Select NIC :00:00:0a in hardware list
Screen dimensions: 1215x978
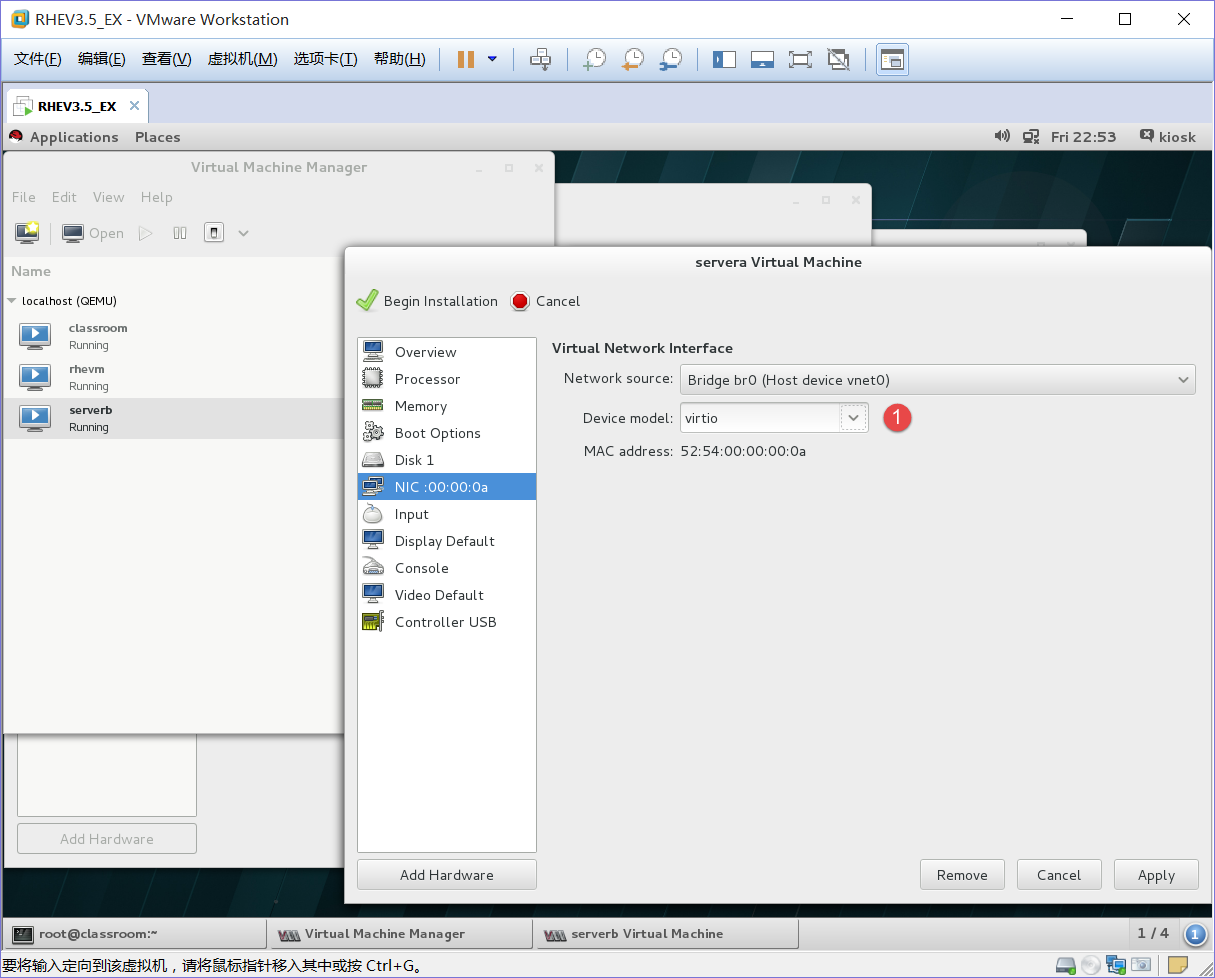[x=447, y=487]
